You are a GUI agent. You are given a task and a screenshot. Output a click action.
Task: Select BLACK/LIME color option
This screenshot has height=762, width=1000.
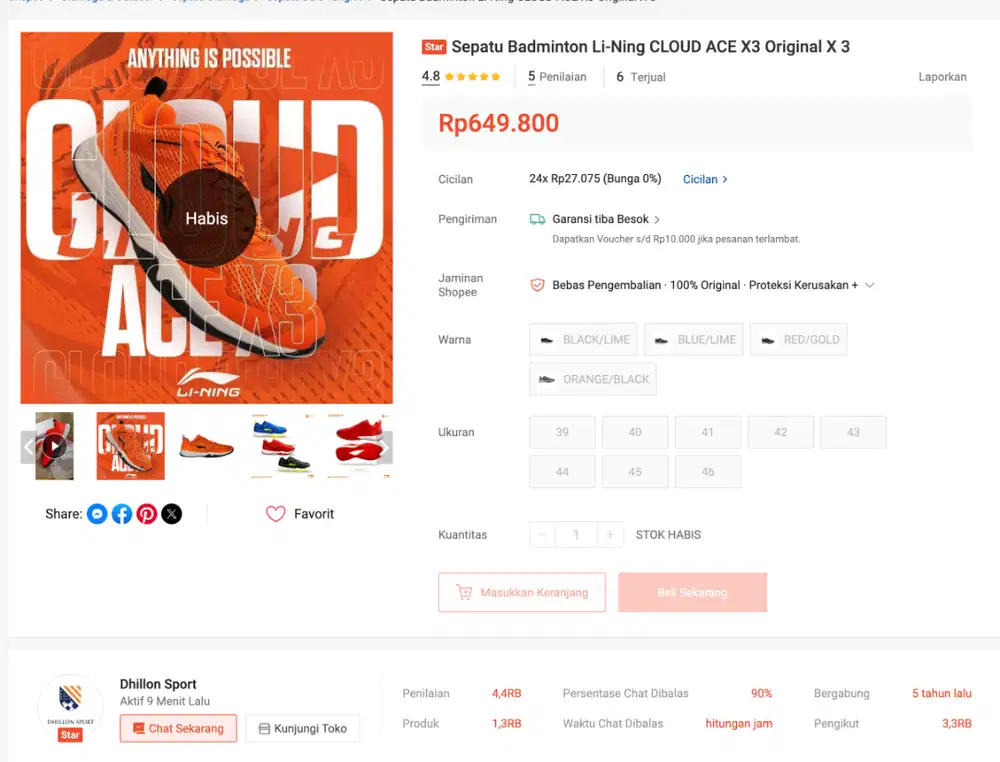click(583, 340)
